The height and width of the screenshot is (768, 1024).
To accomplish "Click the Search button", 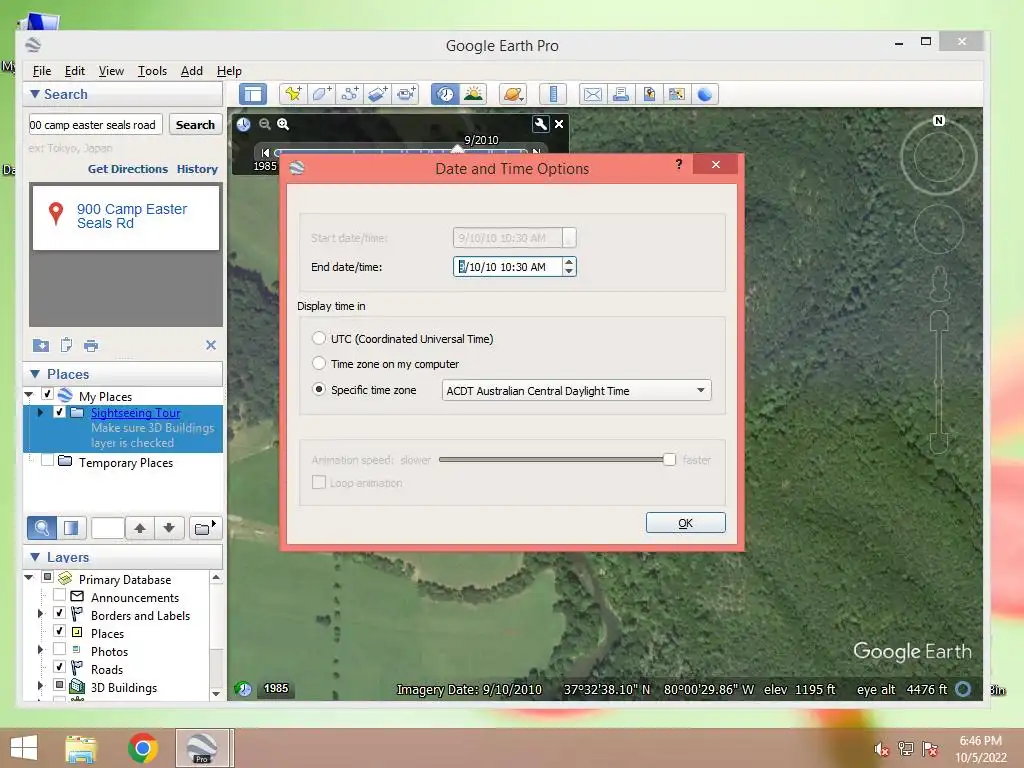I will click(195, 125).
